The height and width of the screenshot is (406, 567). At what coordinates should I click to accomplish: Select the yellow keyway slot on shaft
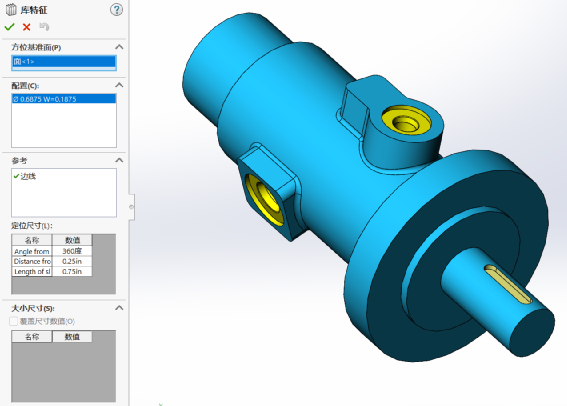pyautogui.click(x=508, y=284)
